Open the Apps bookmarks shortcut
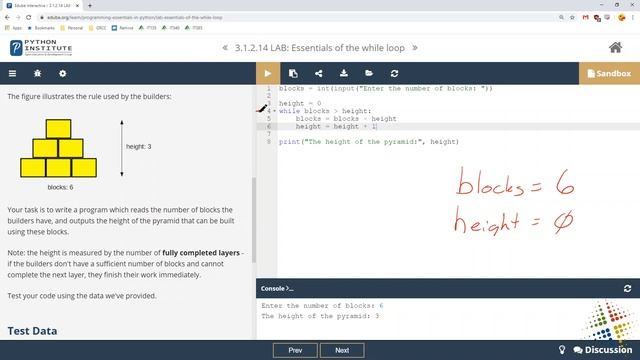 point(13,28)
